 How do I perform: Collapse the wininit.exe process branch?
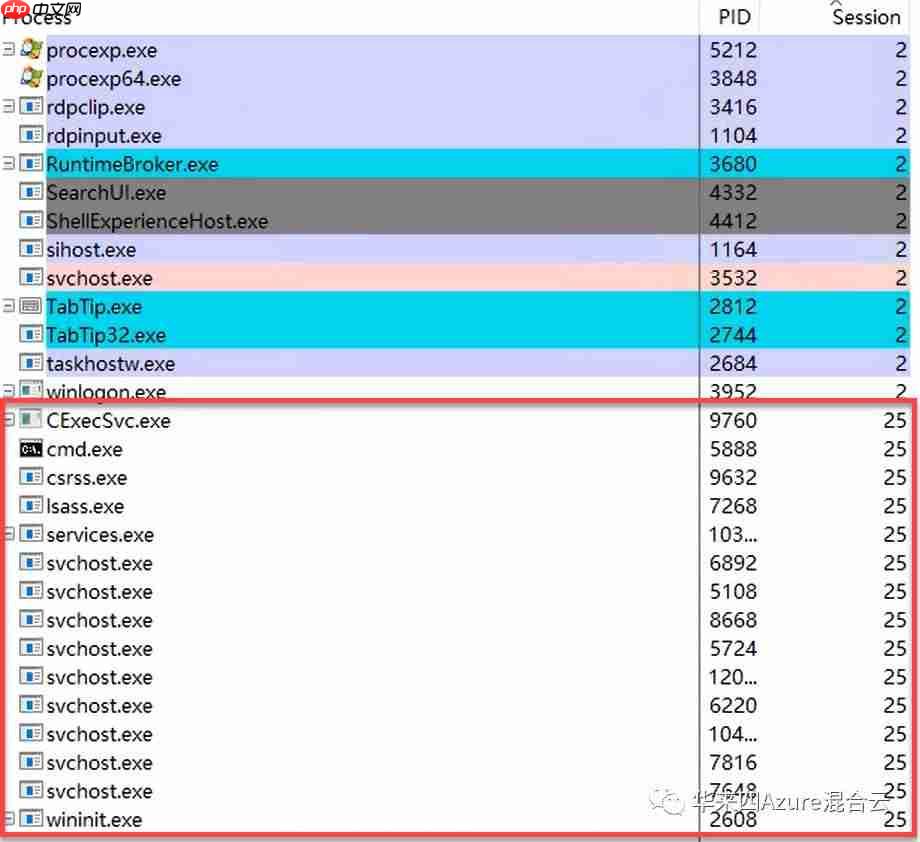pyautogui.click(x=11, y=817)
